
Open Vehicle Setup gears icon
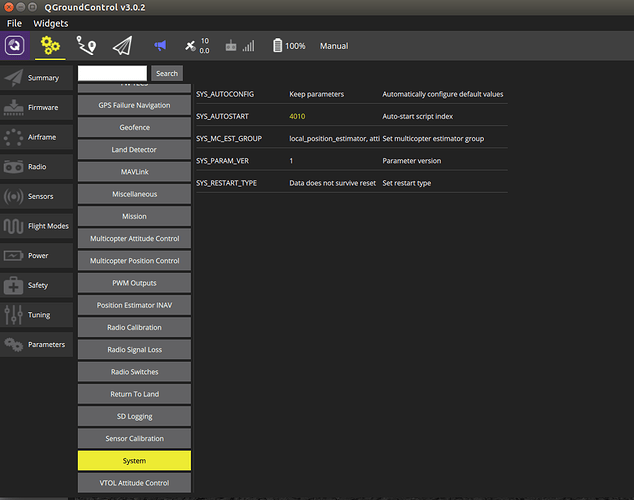pos(50,46)
